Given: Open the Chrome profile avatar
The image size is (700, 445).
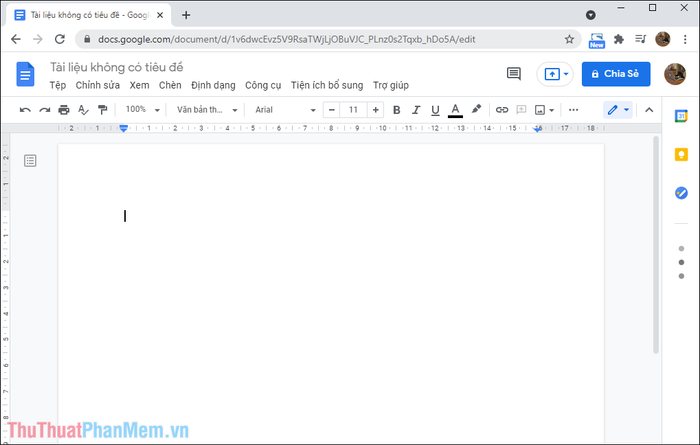Looking at the screenshot, I should pos(662,39).
